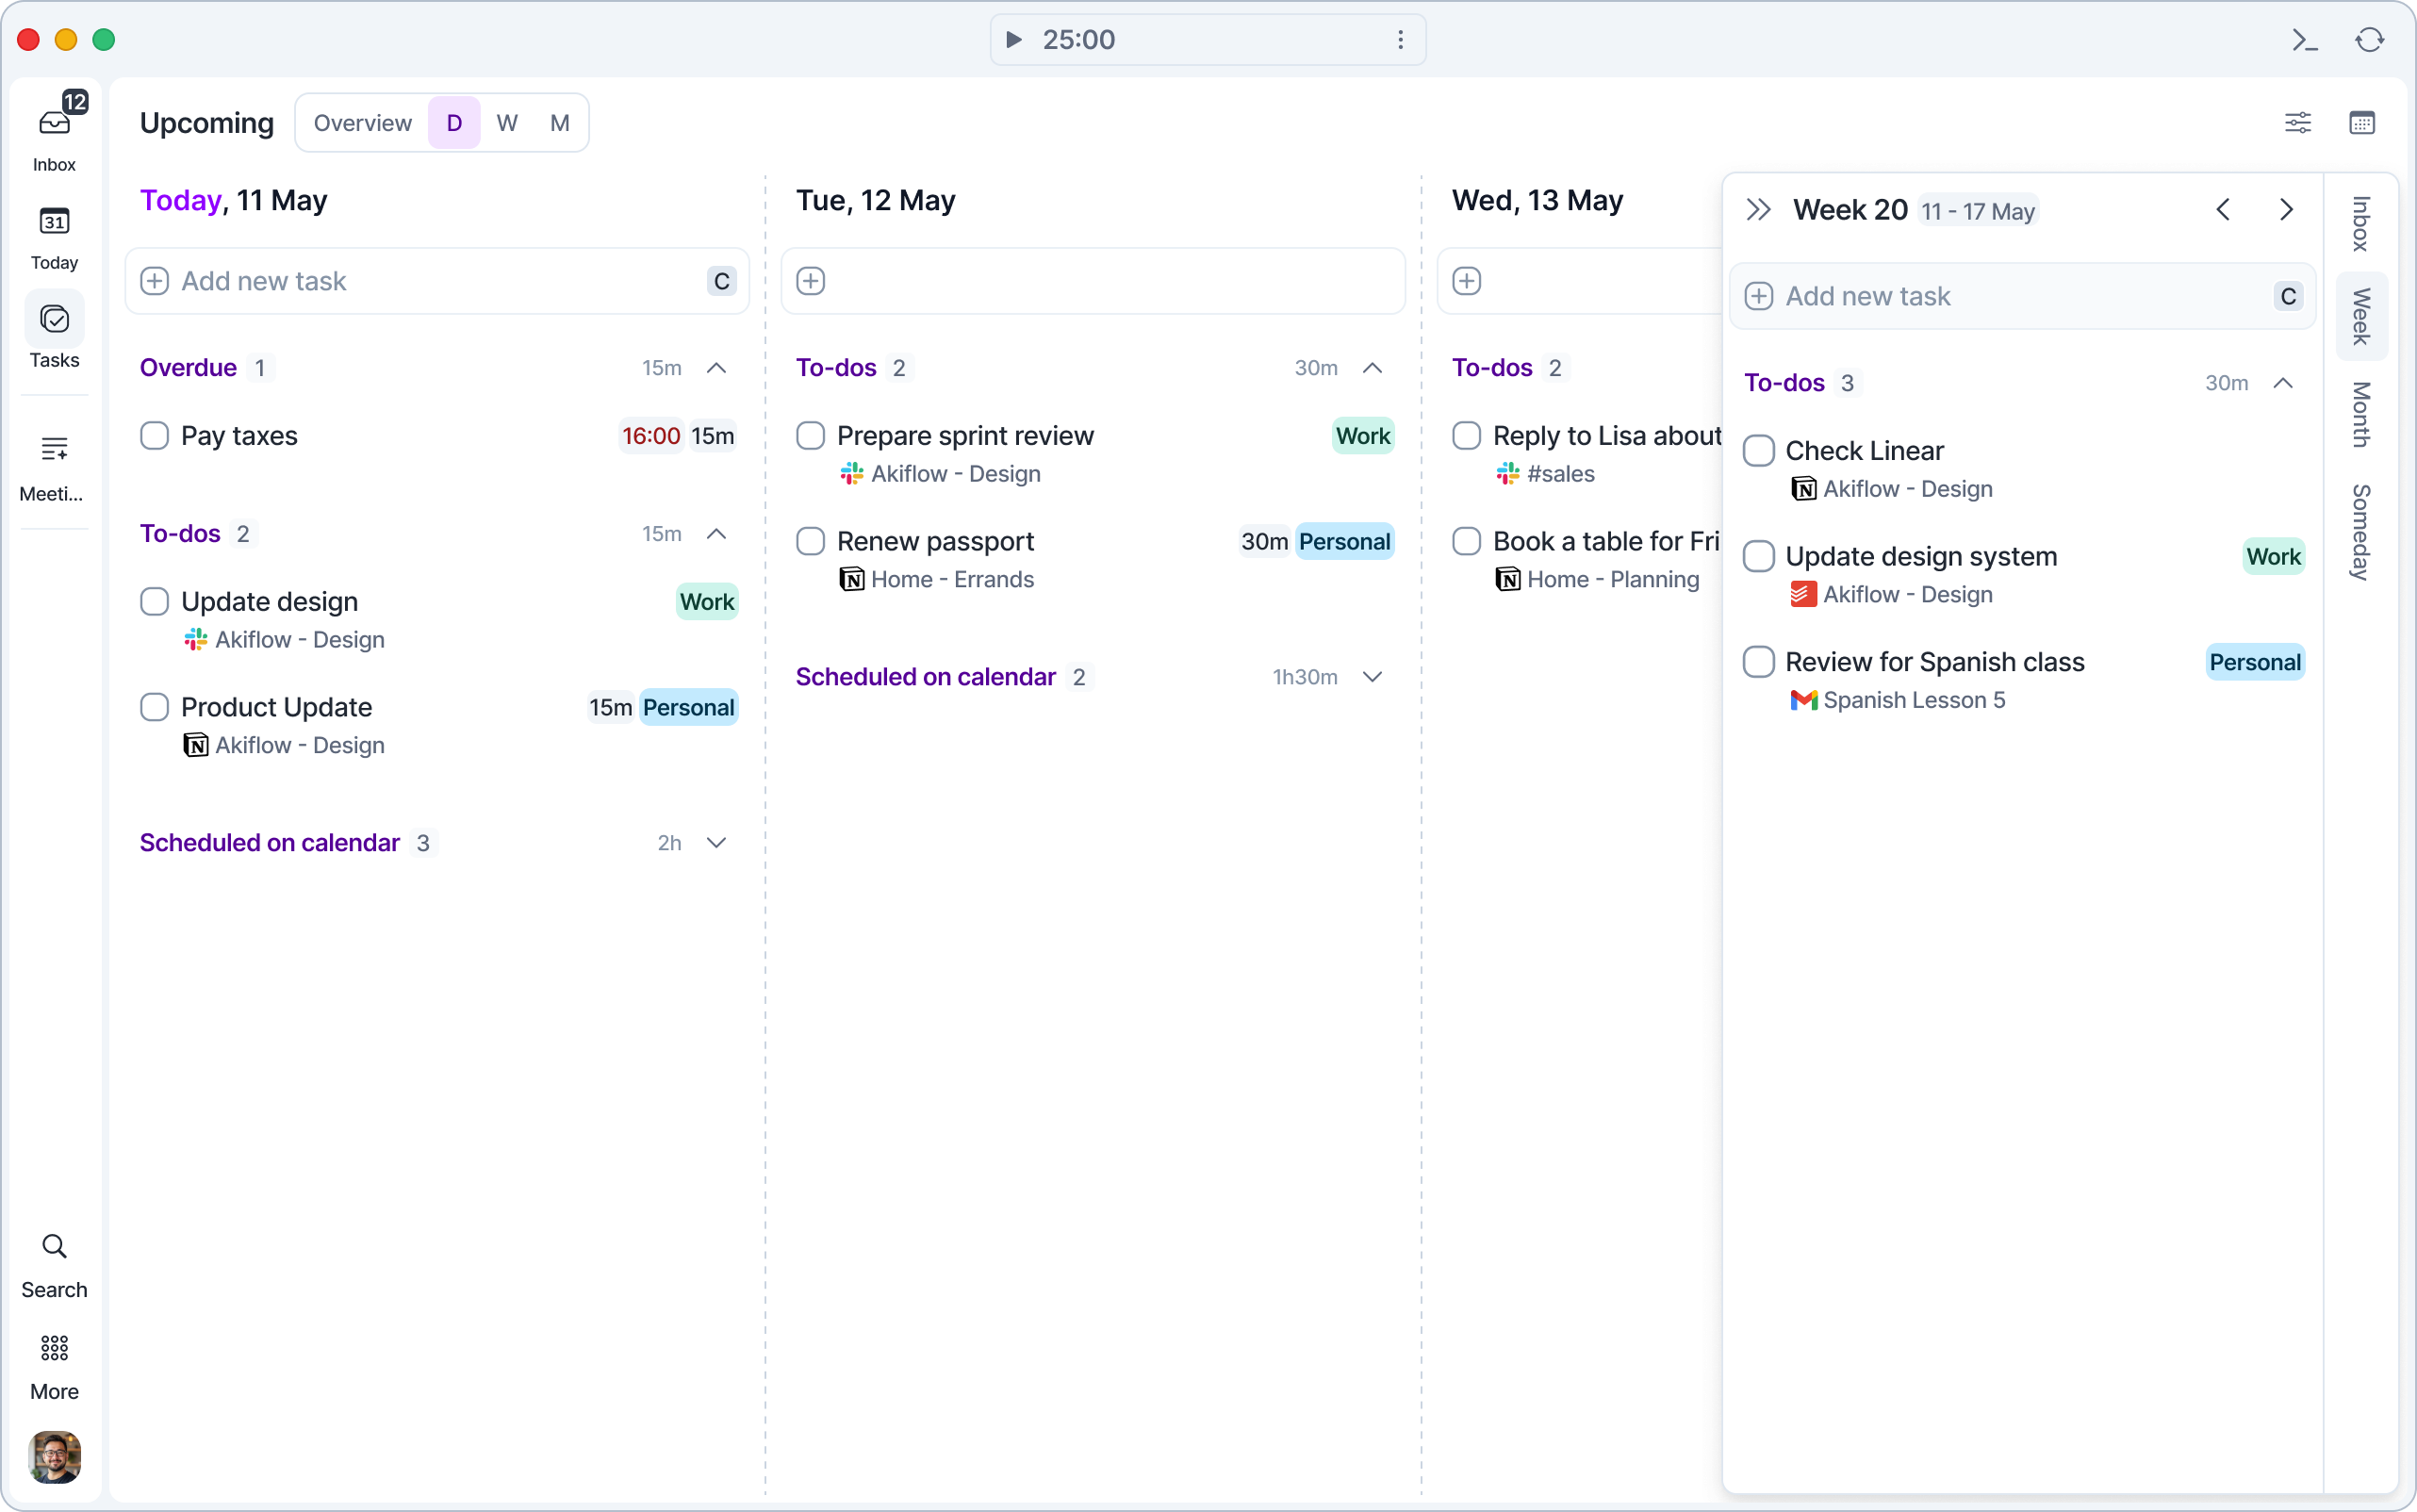Open the view filter settings sliders icon
The image size is (2417, 1512).
pos(2298,123)
